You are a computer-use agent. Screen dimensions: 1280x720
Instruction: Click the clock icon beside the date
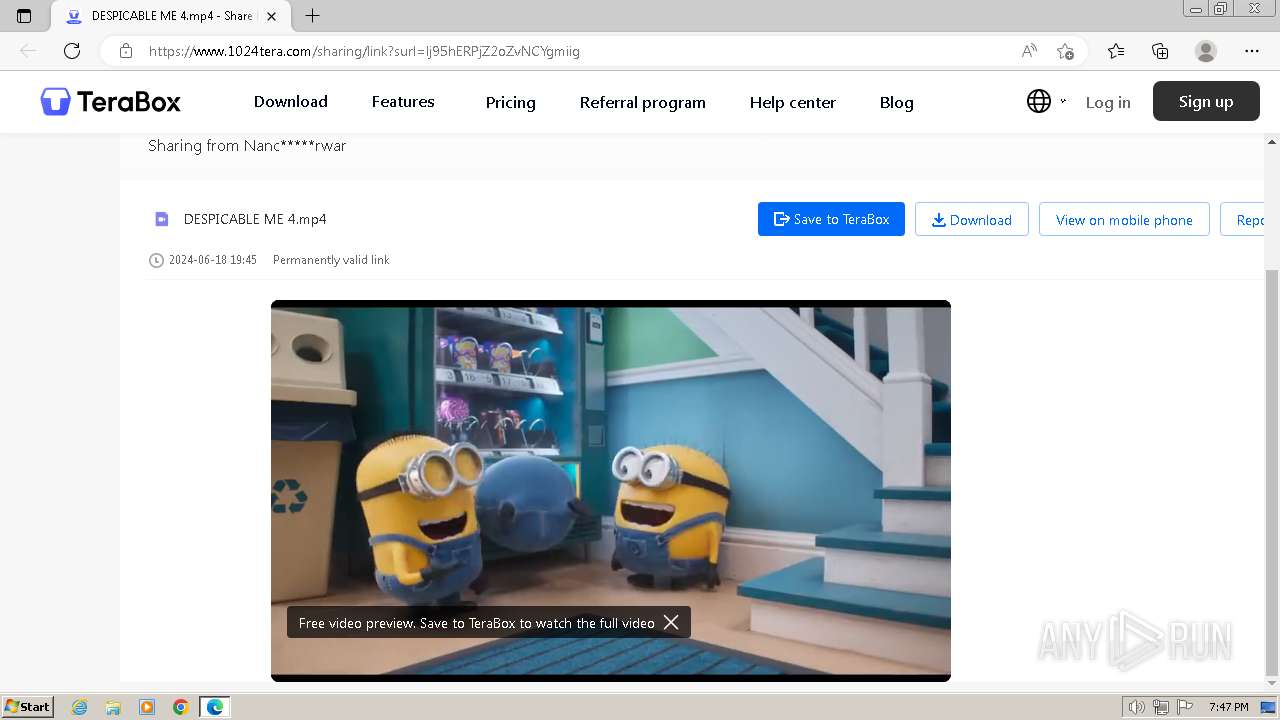(x=156, y=260)
